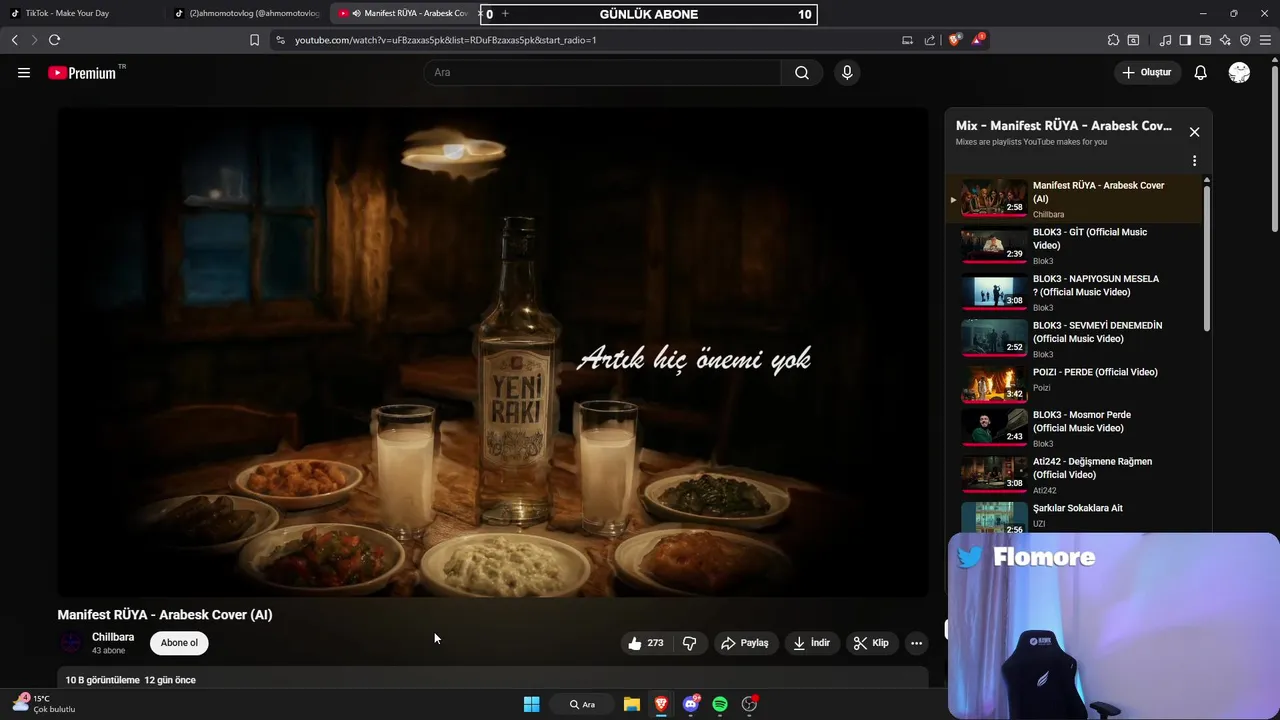Go back with the browser back arrow

14,40
